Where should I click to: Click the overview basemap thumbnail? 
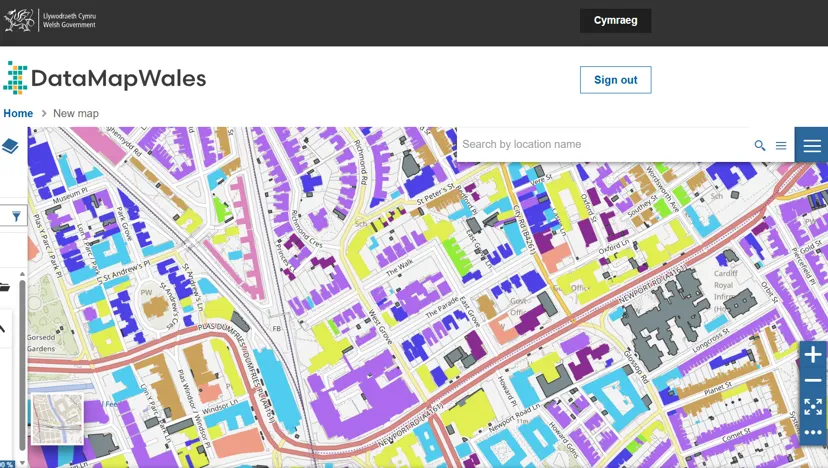[58, 419]
